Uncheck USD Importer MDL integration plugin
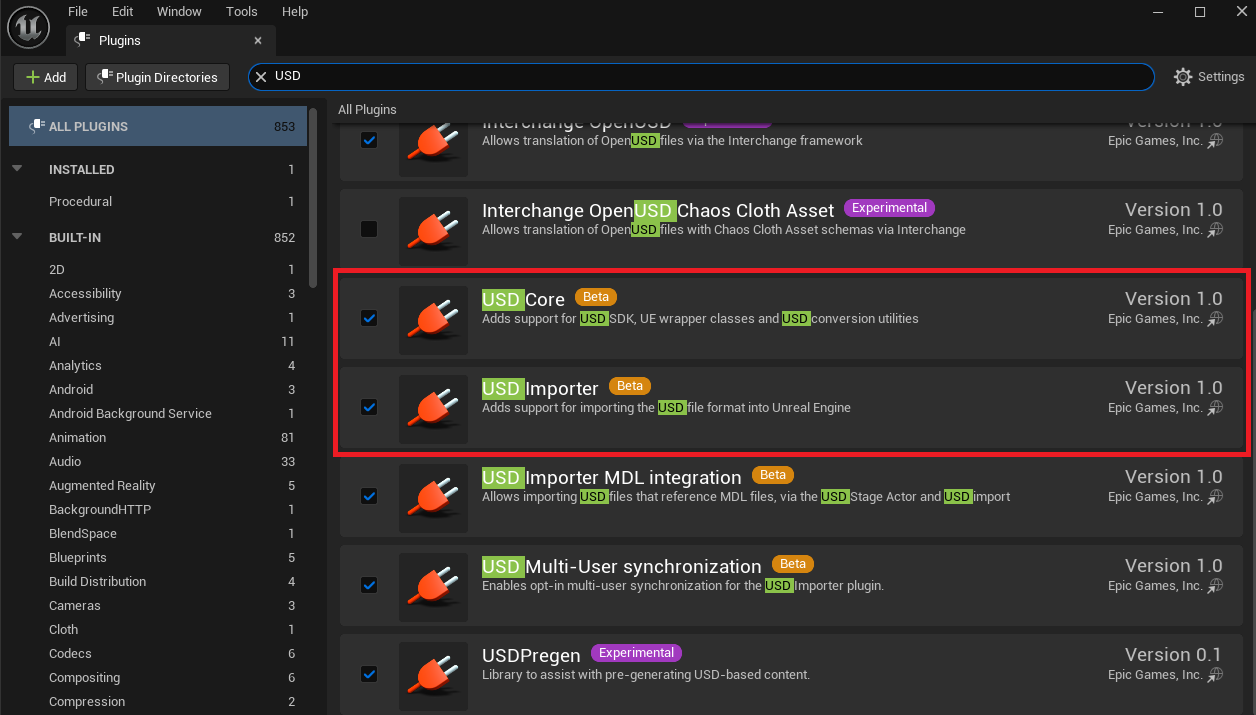1256x715 pixels. tap(369, 496)
